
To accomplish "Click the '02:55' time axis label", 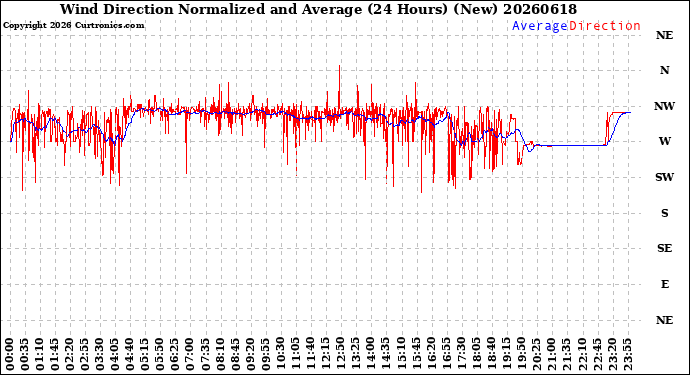I will point(85,355).
